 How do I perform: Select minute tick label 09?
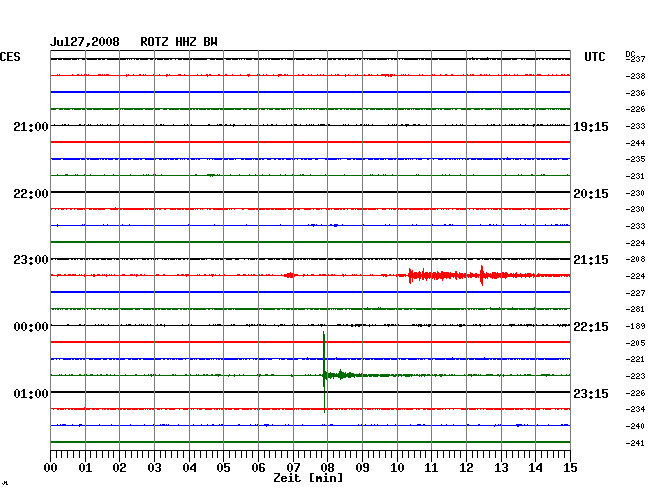click(x=362, y=468)
